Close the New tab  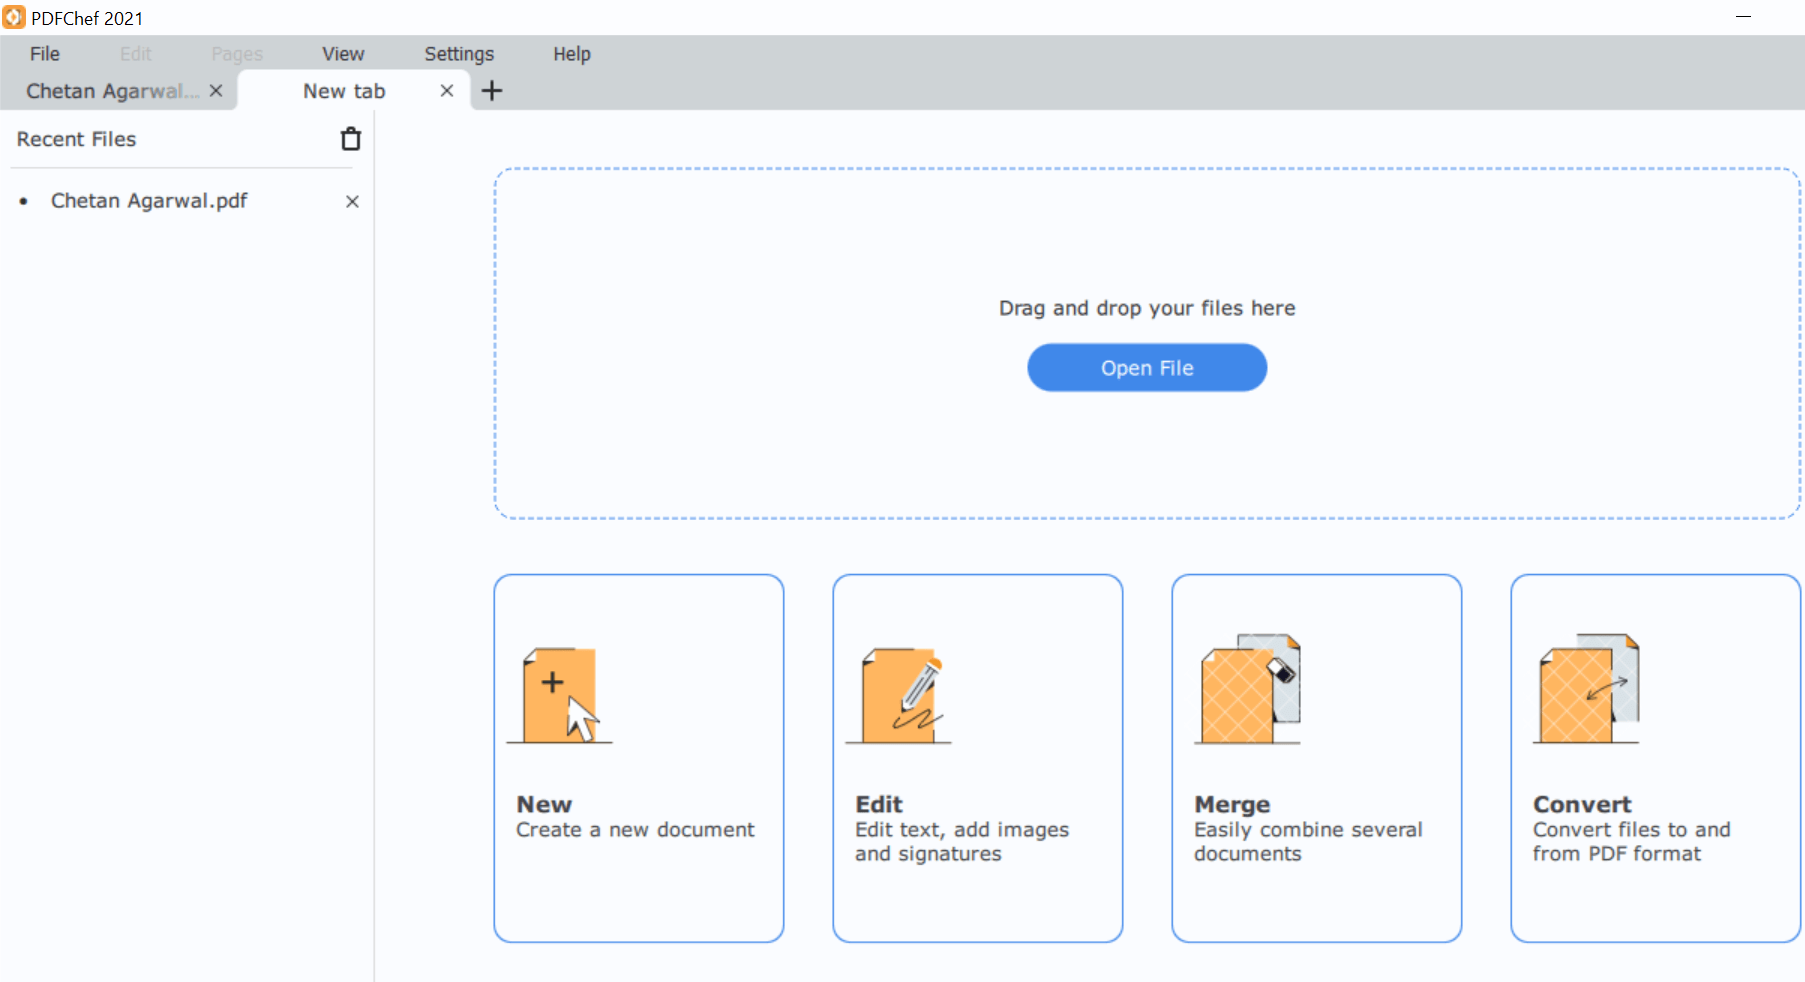(446, 90)
